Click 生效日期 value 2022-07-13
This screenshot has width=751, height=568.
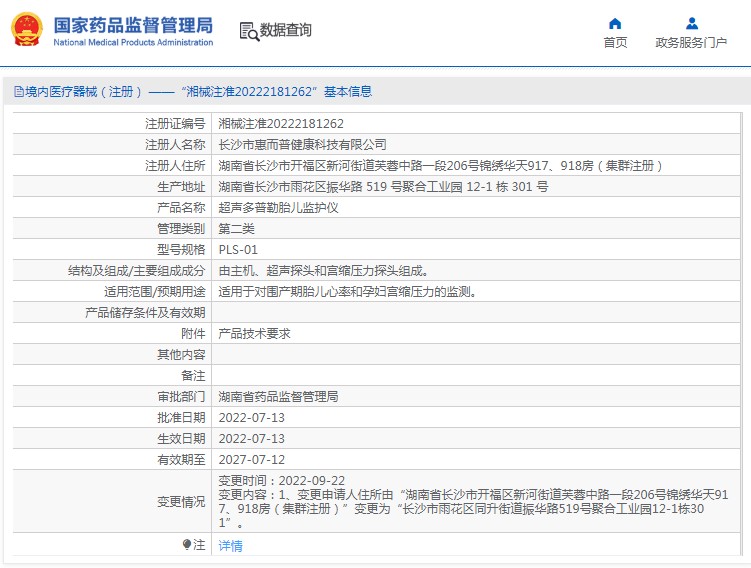[251, 439]
